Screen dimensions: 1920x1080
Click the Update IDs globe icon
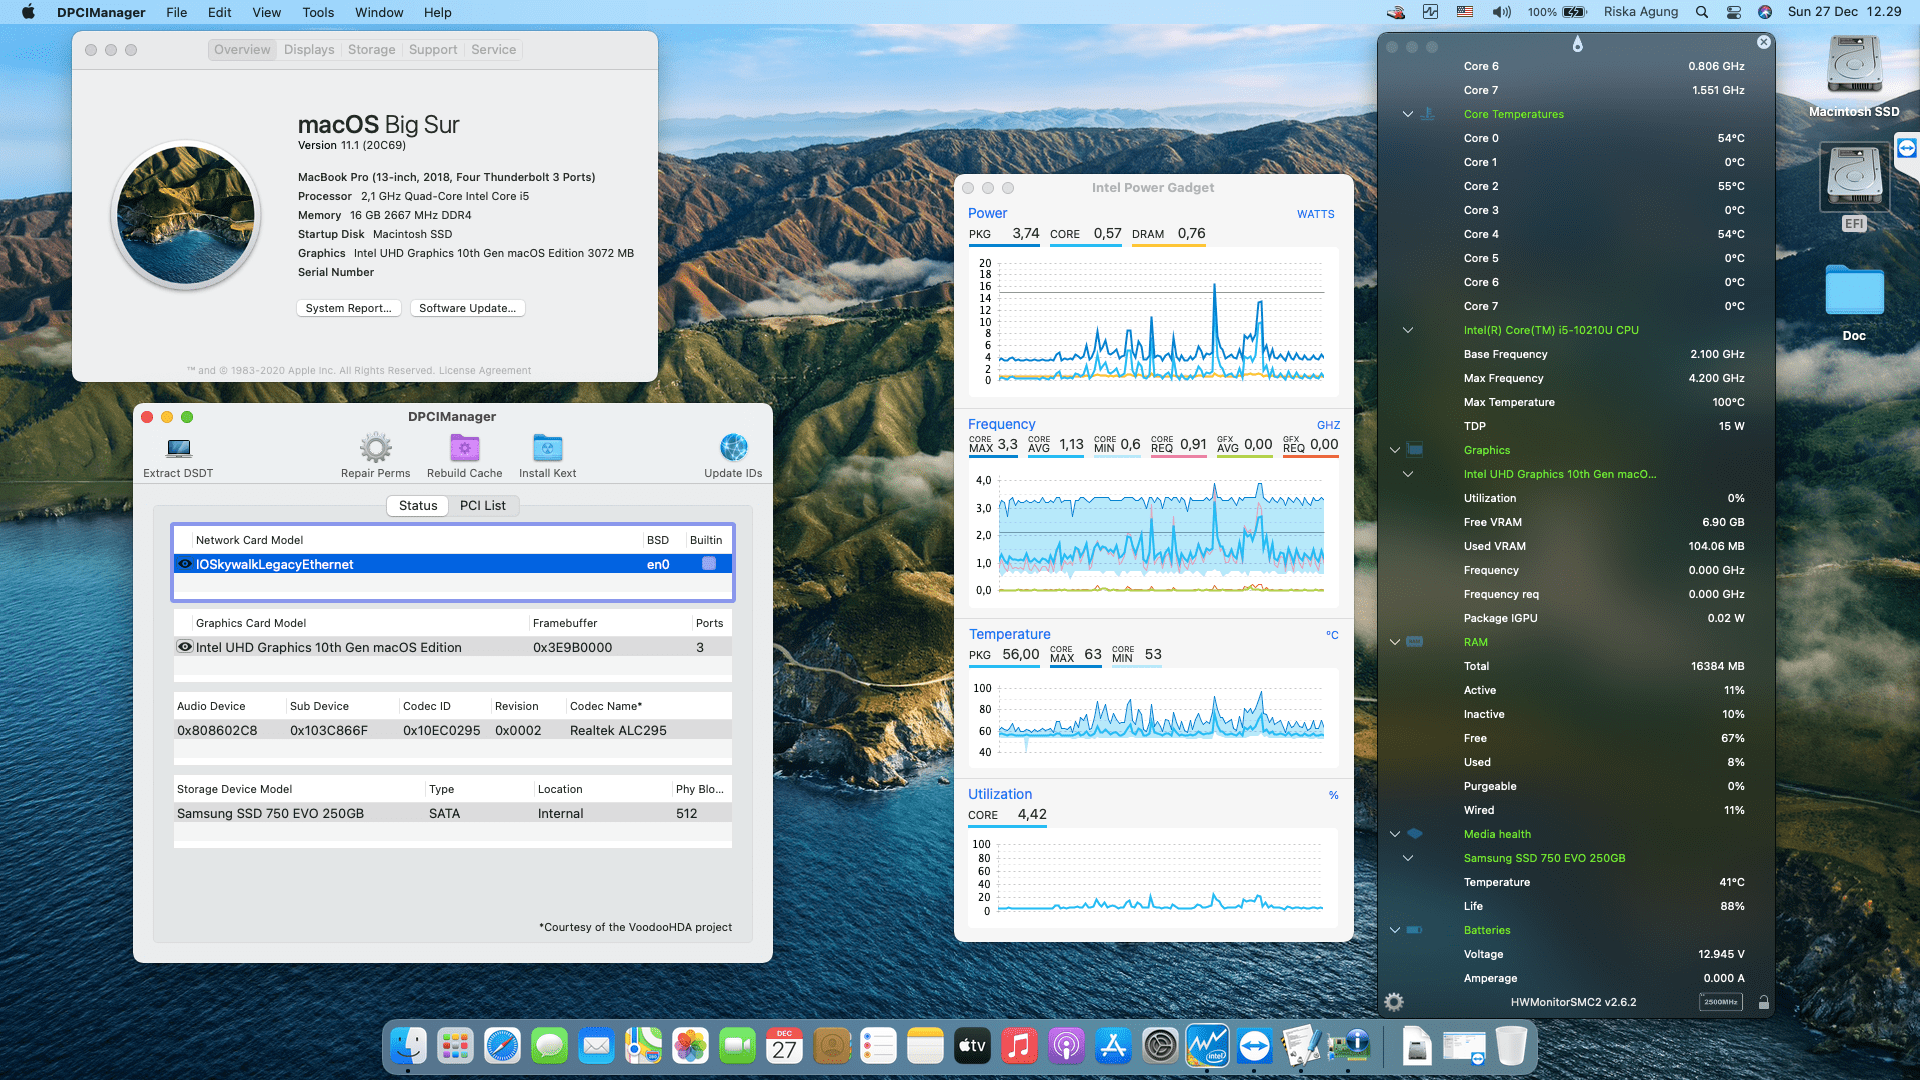[733, 447]
